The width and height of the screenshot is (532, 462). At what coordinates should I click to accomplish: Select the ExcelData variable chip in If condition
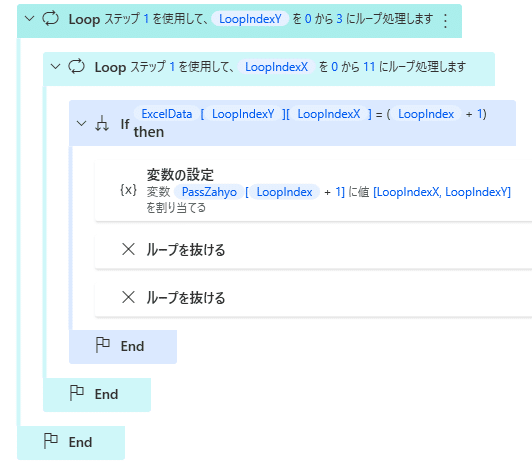point(167,114)
